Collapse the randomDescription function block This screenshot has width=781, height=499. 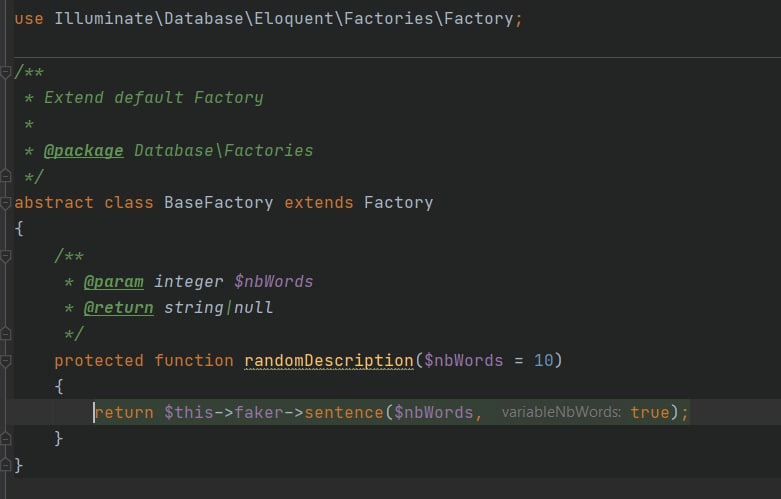5,361
